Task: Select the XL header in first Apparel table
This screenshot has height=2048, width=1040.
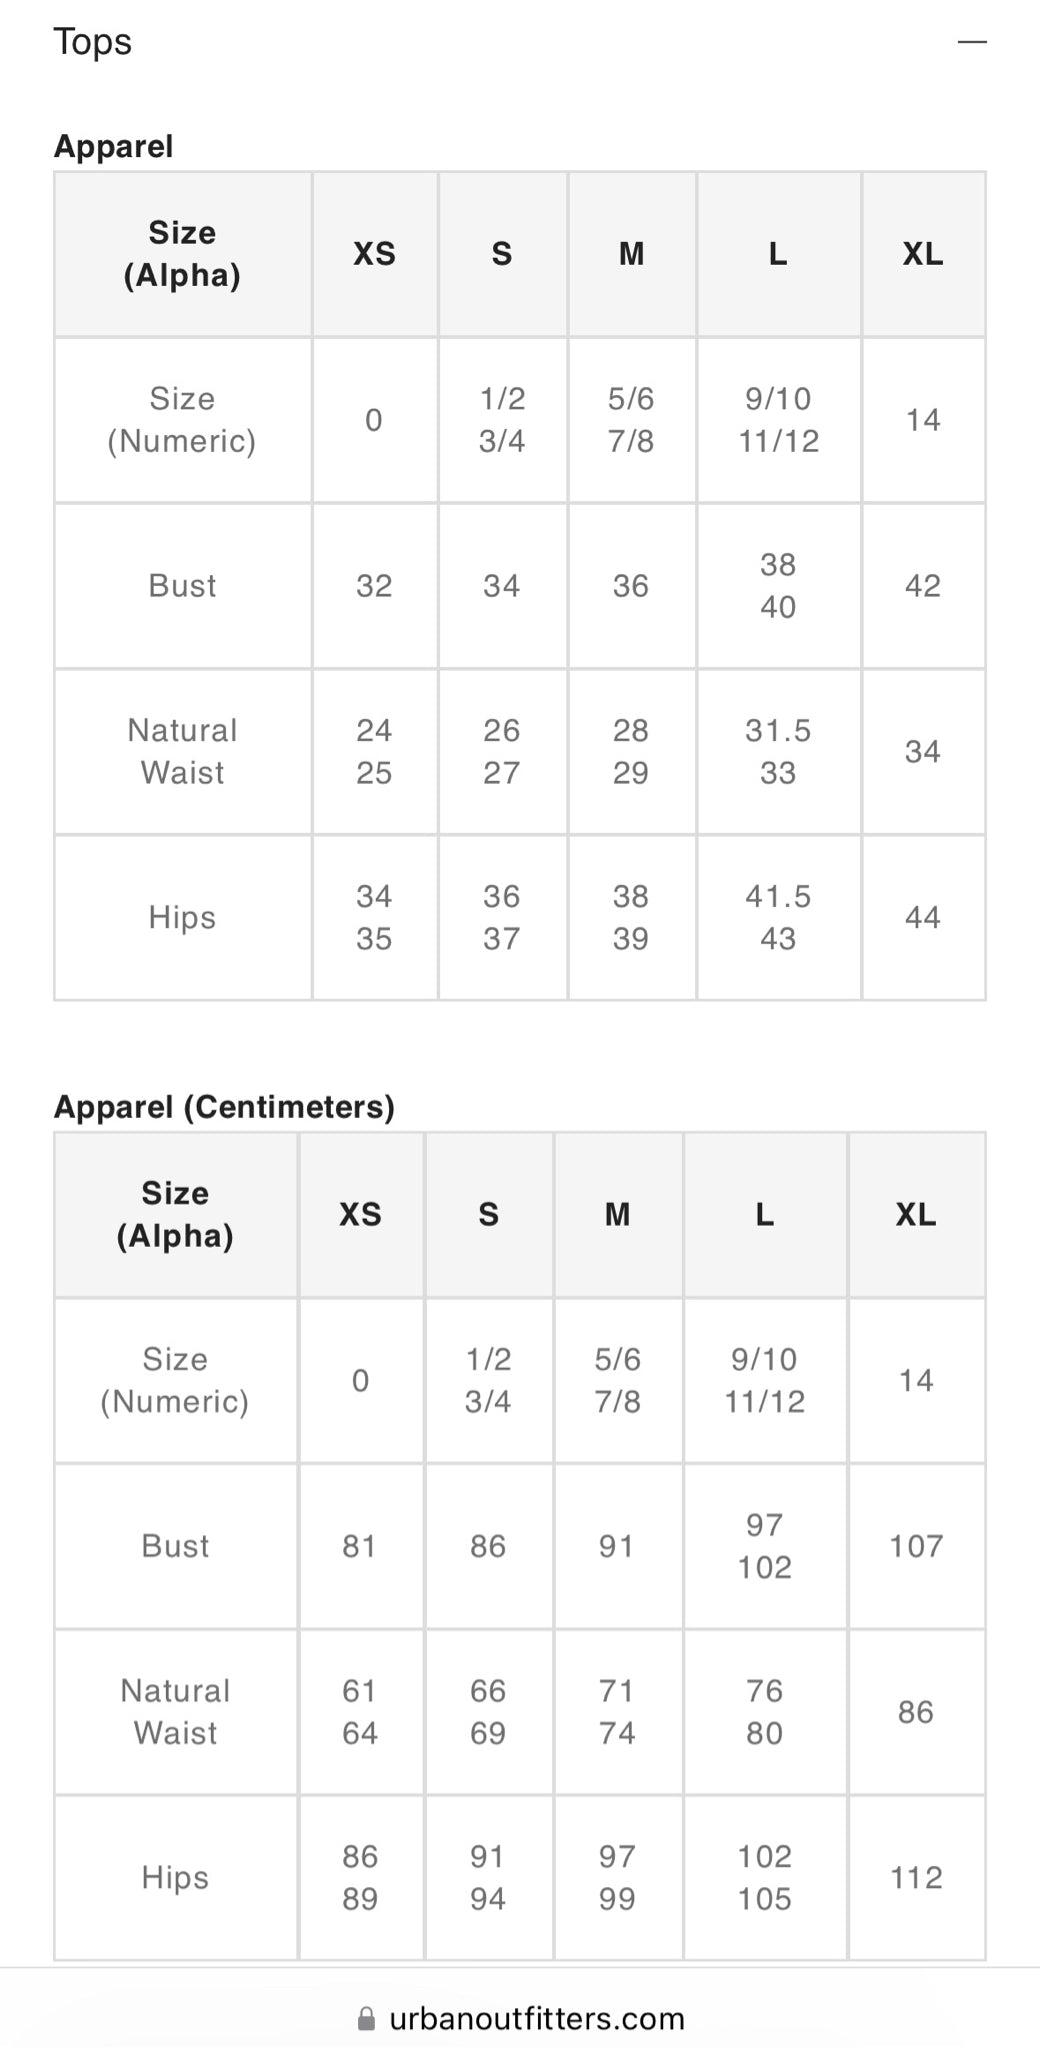Action: 922,254
